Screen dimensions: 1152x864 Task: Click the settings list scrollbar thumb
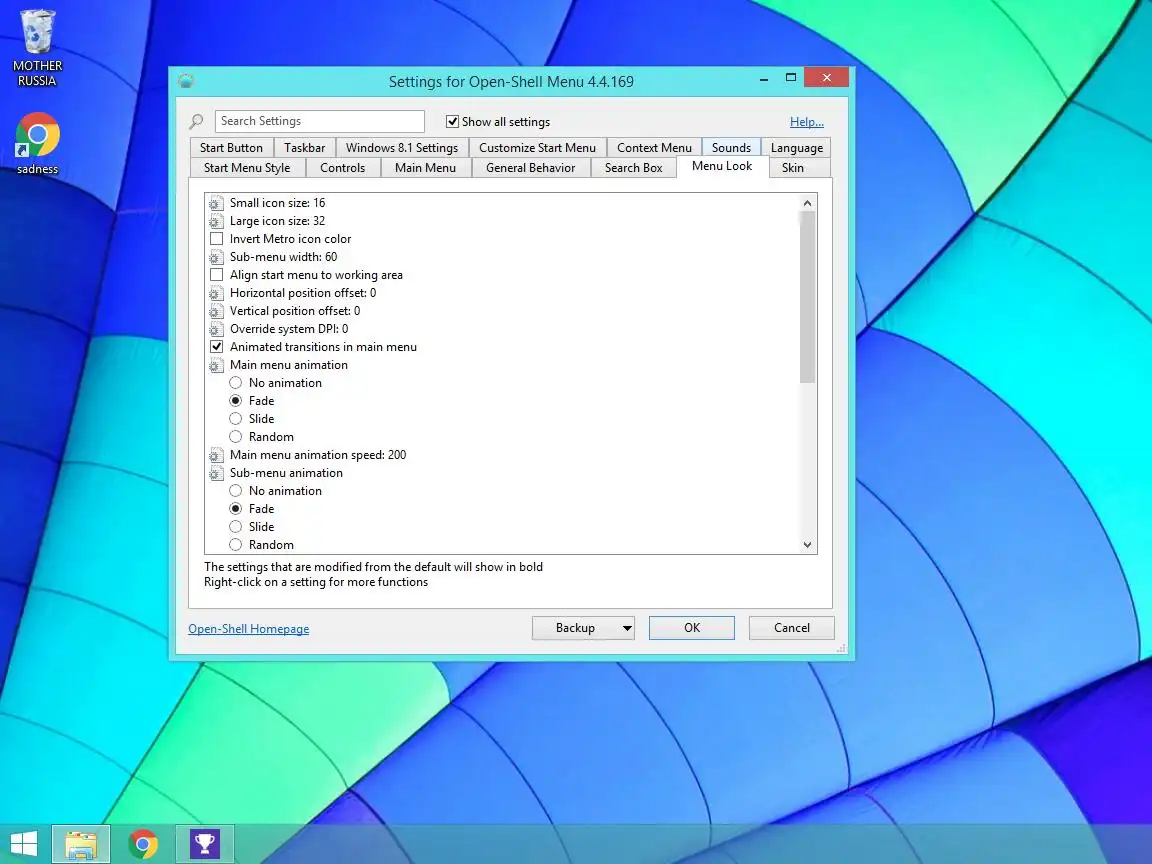tap(807, 297)
